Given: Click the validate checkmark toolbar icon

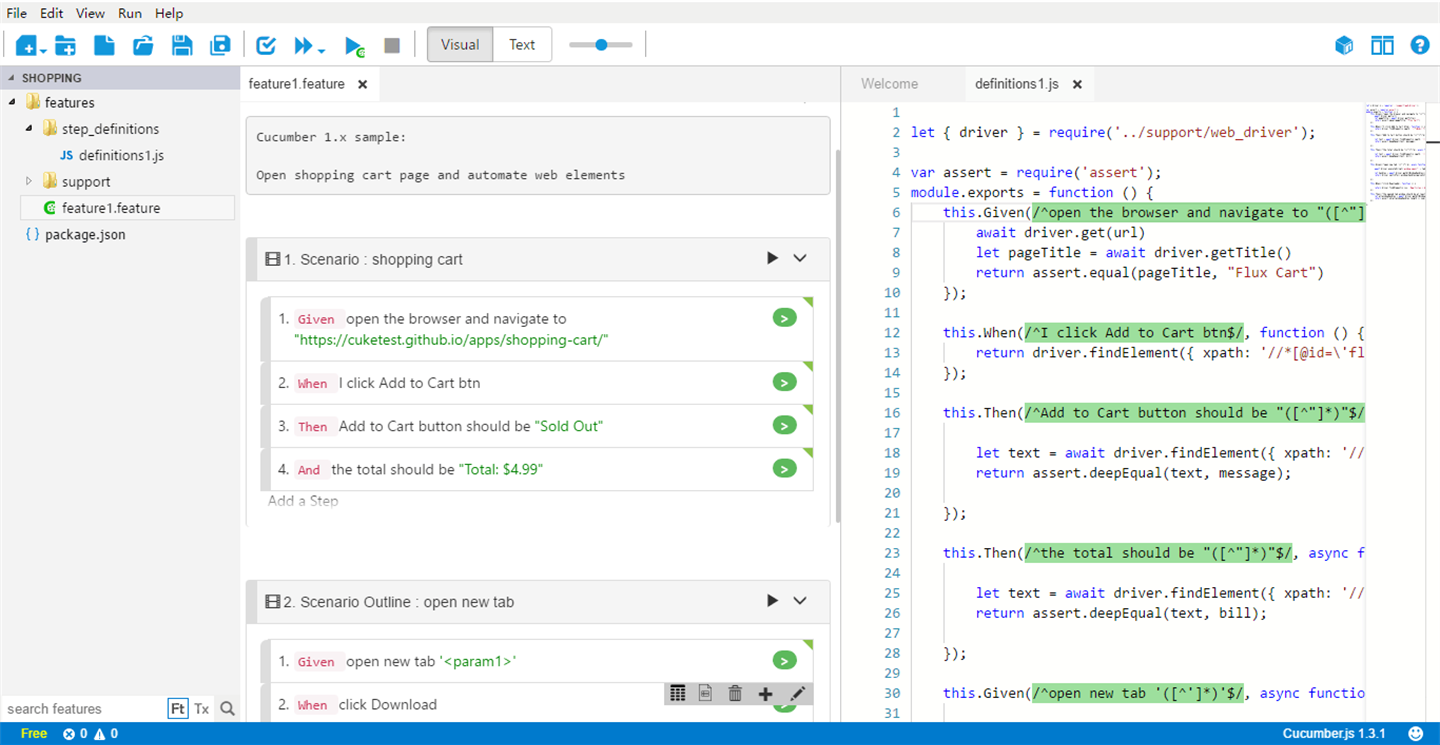Looking at the screenshot, I should (x=266, y=45).
